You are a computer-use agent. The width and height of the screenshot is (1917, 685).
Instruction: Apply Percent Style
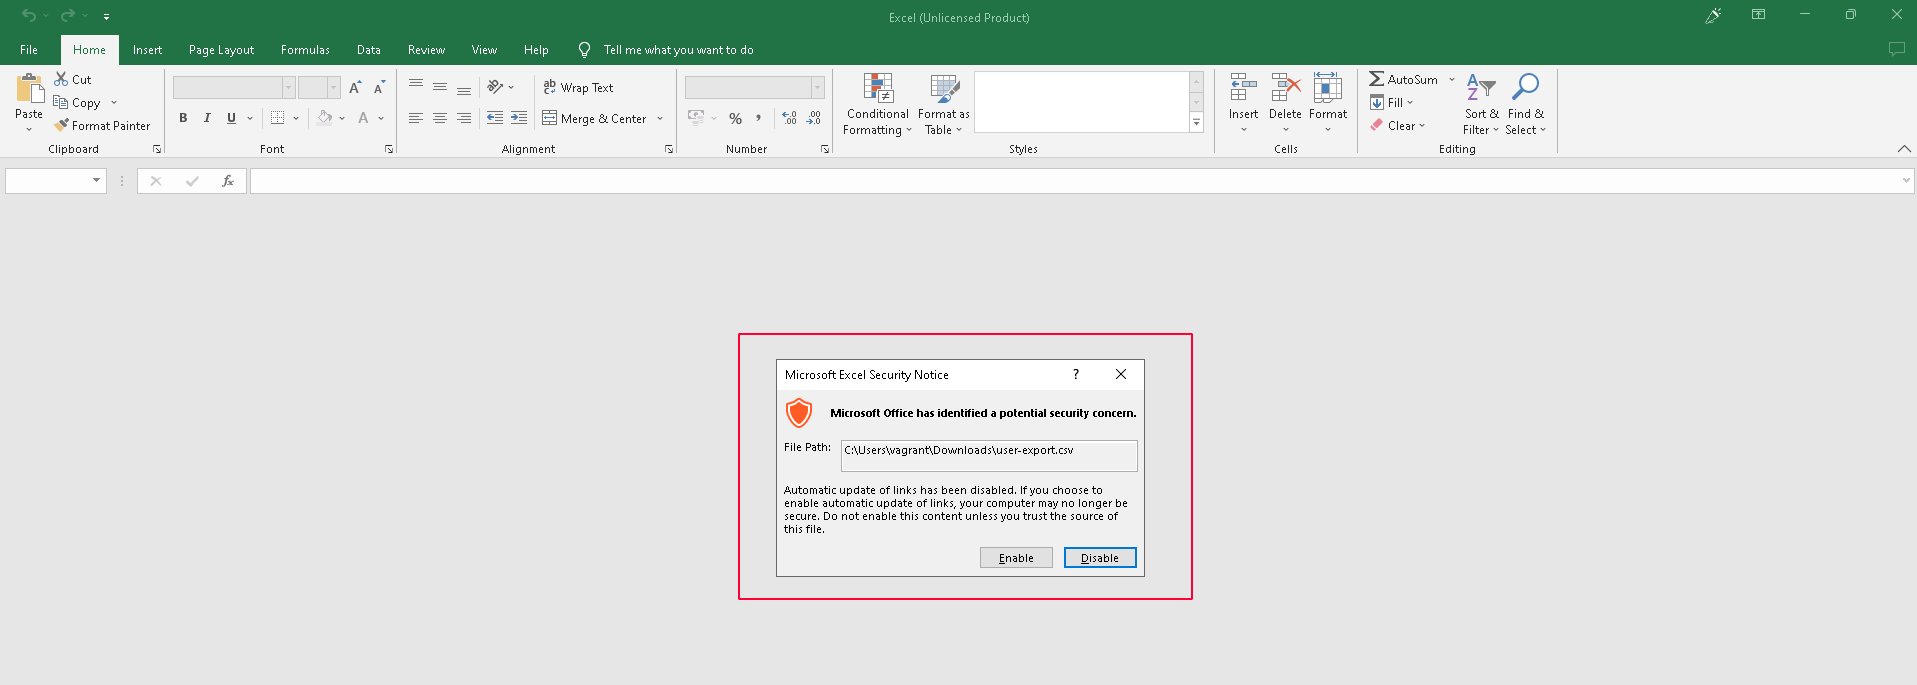(736, 118)
